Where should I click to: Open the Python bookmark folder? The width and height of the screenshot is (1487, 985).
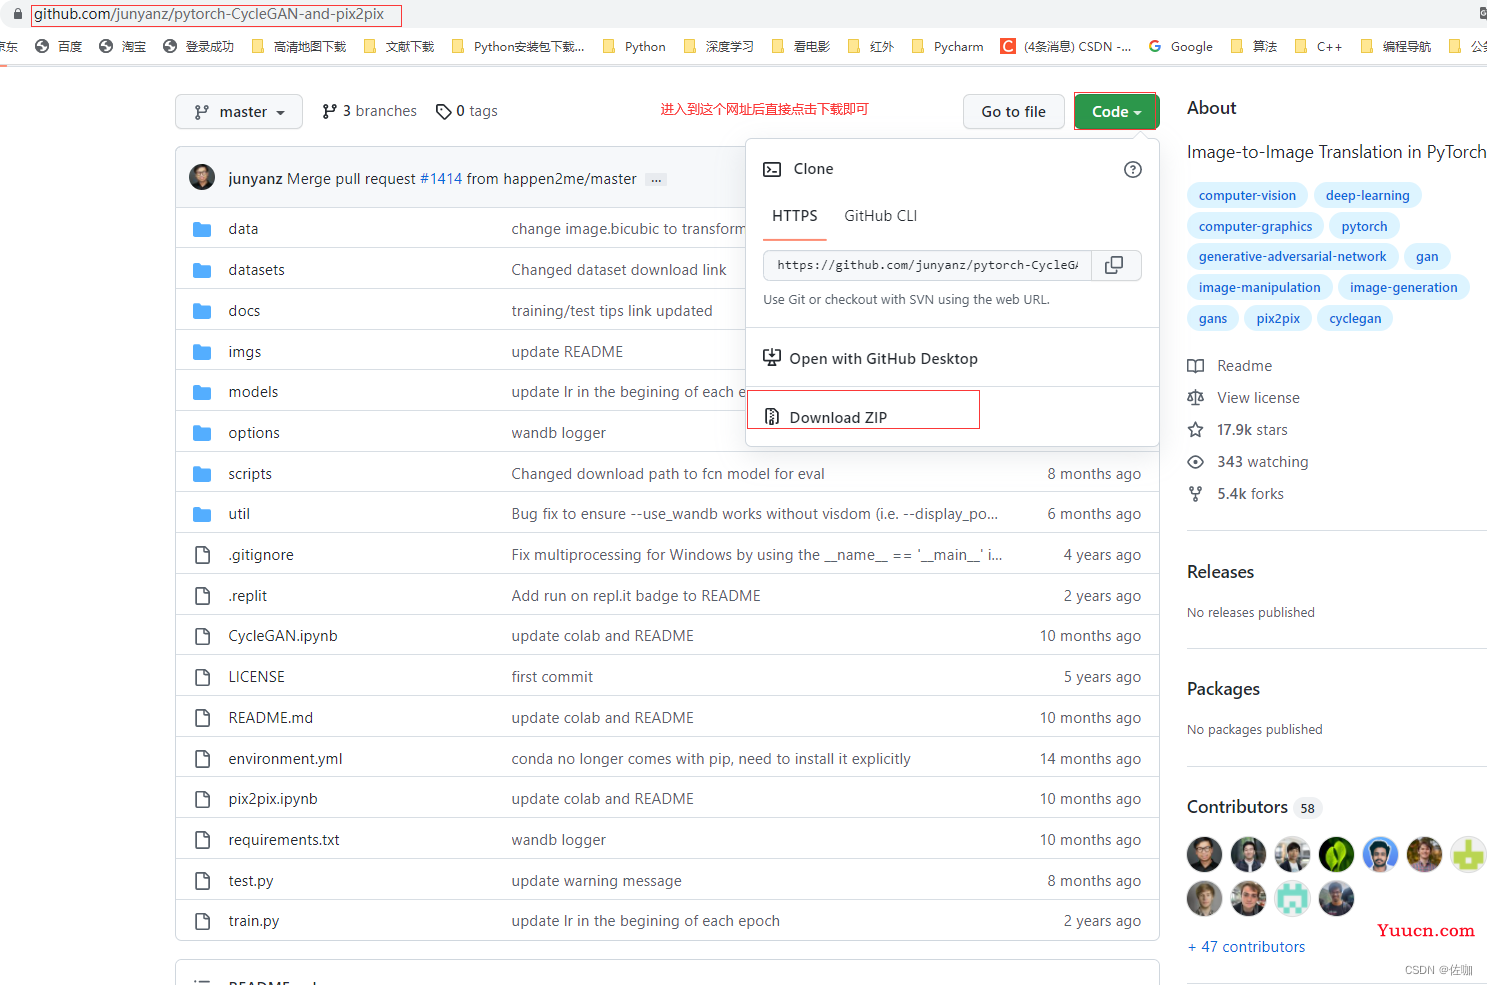[634, 46]
